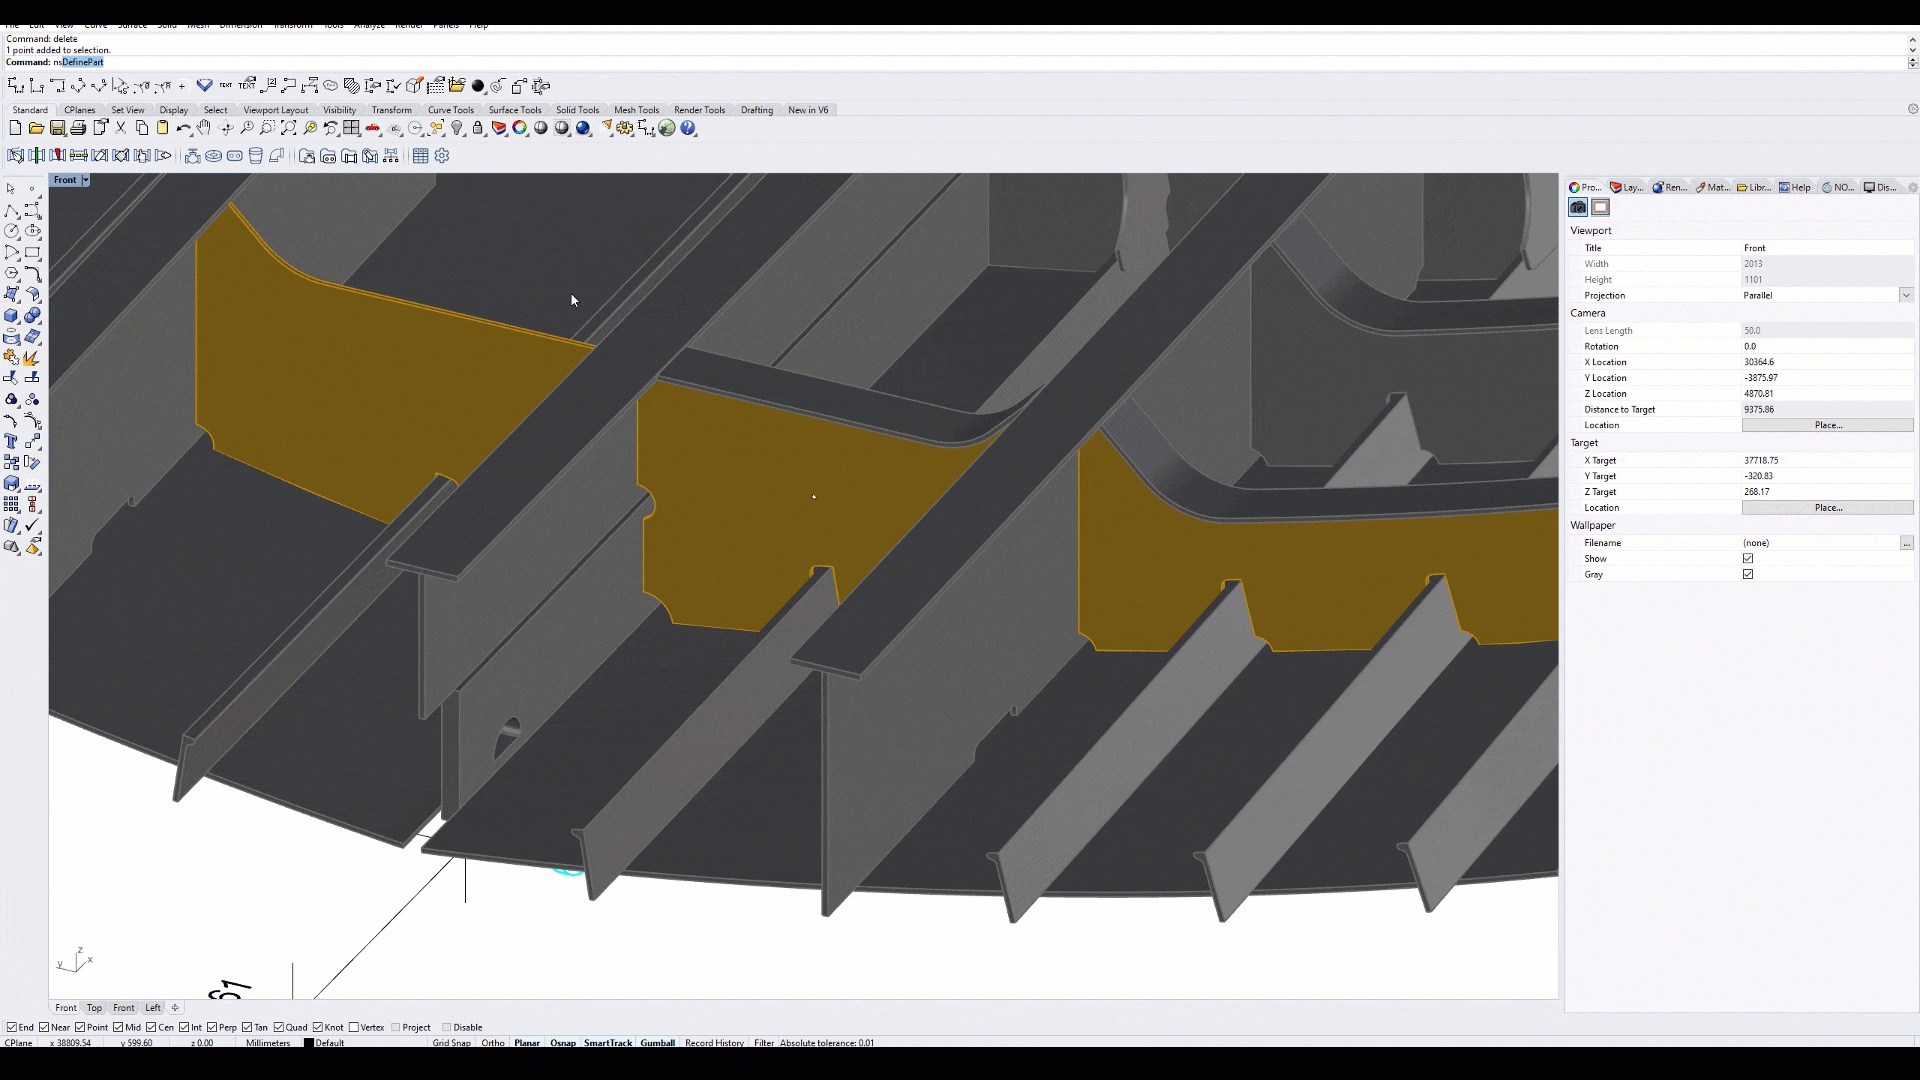Click the black Default layer color swatch
Viewport: 1920px width, 1080px height.
tap(309, 1043)
